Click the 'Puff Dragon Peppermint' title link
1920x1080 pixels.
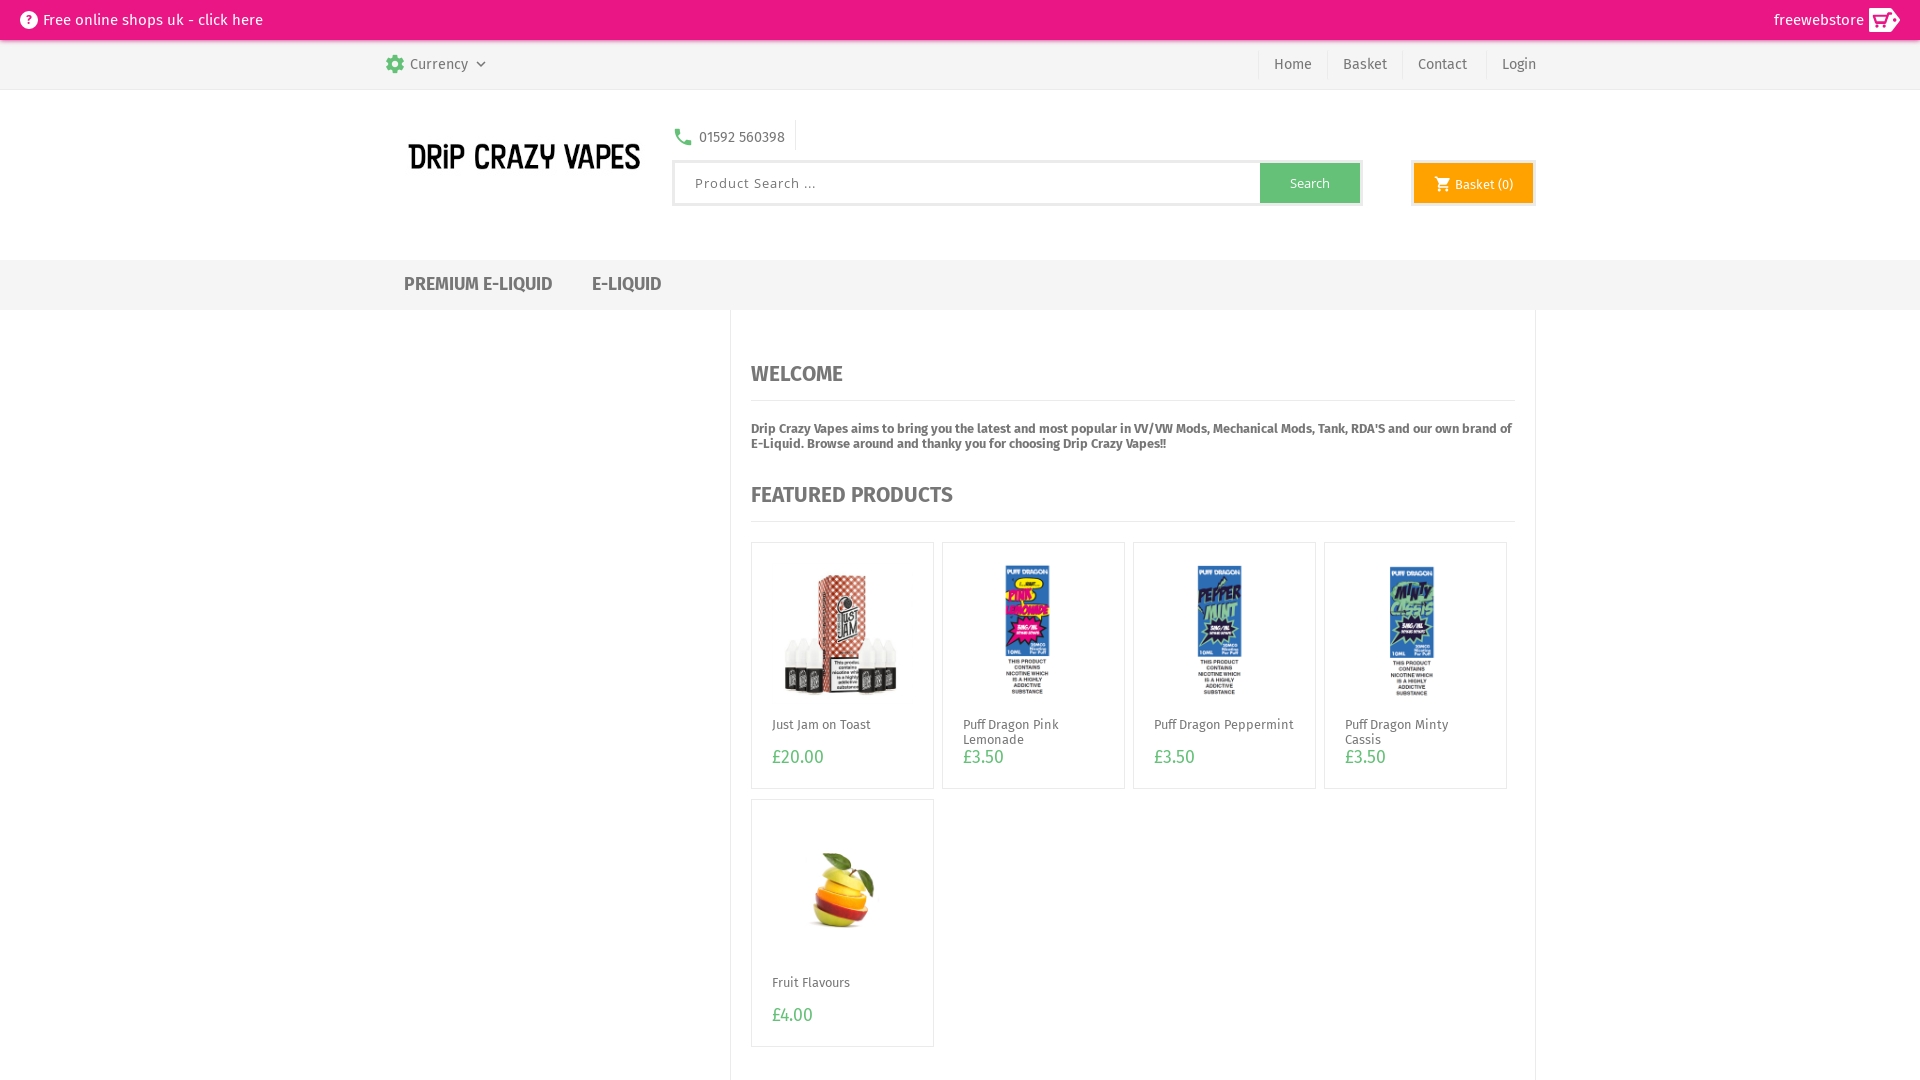[1223, 725]
